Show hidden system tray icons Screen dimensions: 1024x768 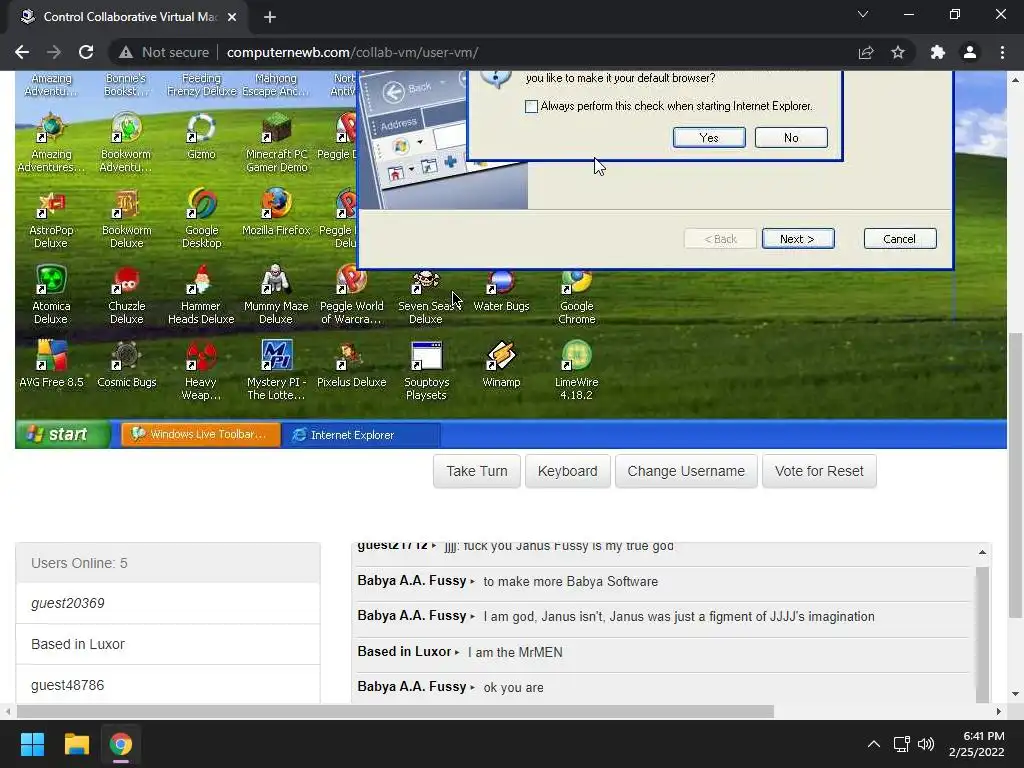[x=873, y=744]
